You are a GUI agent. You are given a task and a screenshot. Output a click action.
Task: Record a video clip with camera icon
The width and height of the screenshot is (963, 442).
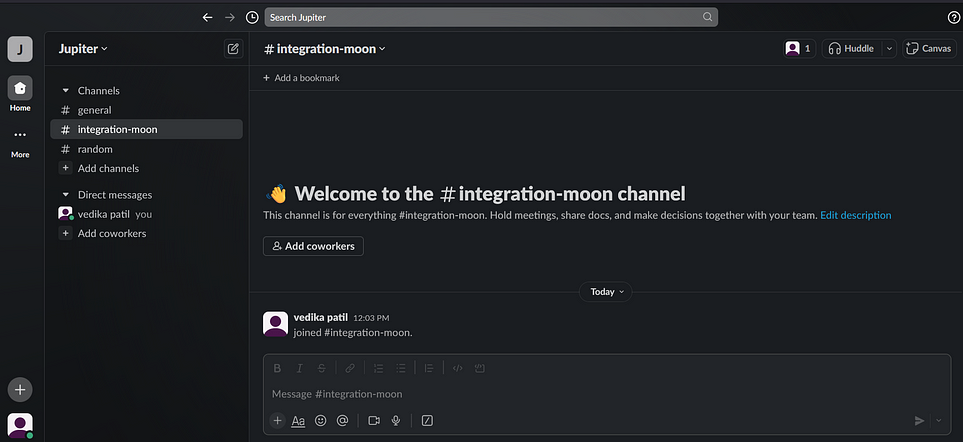pos(374,421)
